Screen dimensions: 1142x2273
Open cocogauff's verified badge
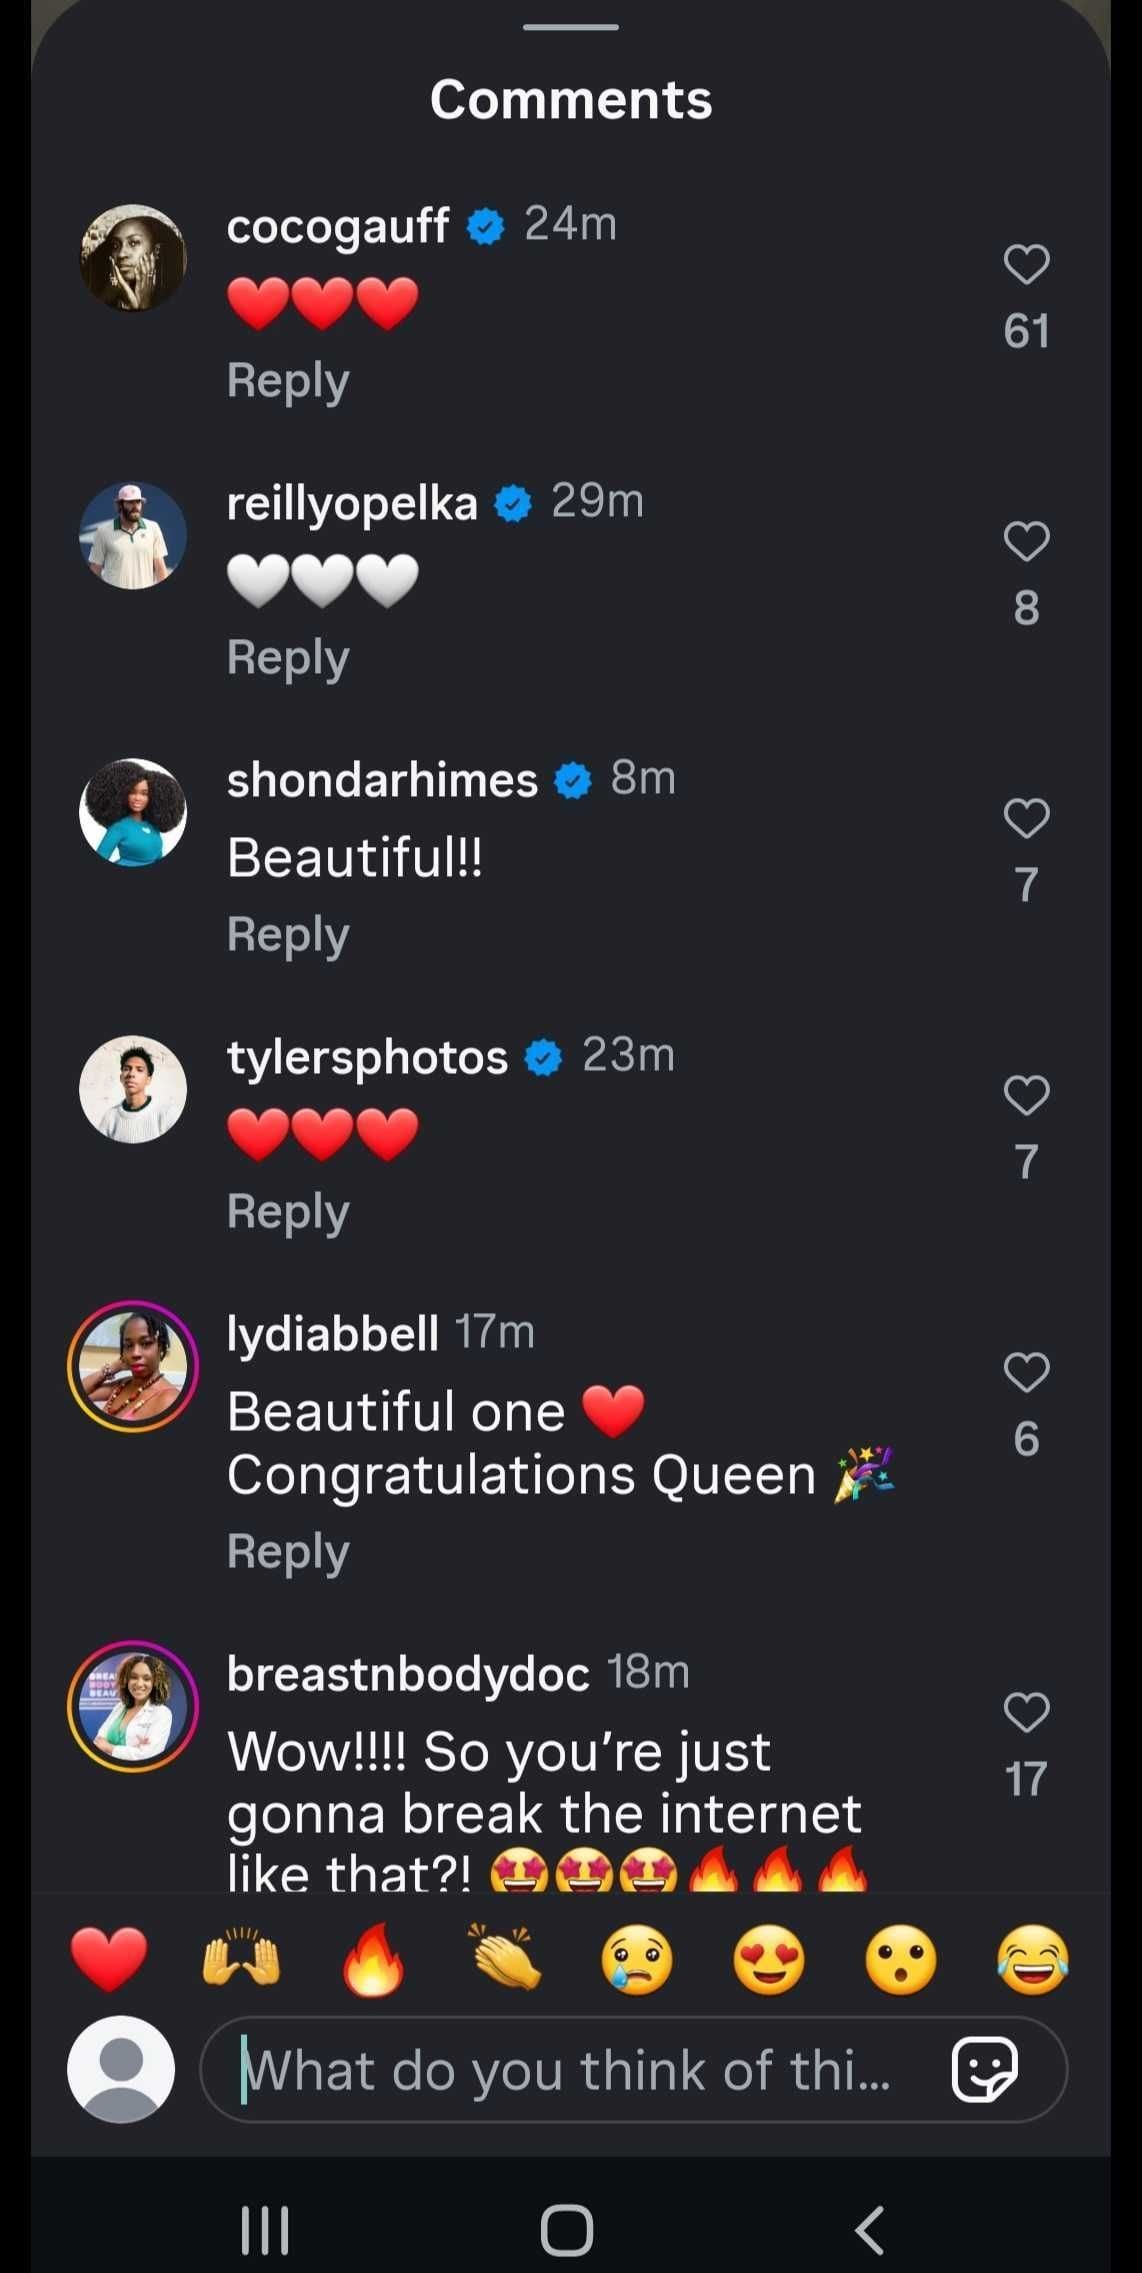[486, 225]
